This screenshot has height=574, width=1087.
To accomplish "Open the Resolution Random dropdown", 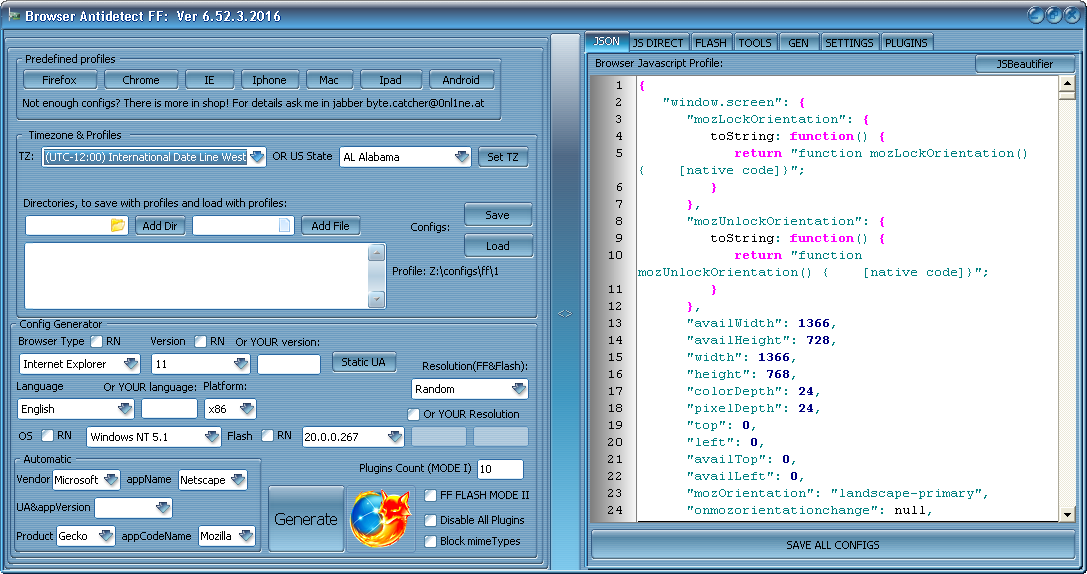I will coord(518,389).
